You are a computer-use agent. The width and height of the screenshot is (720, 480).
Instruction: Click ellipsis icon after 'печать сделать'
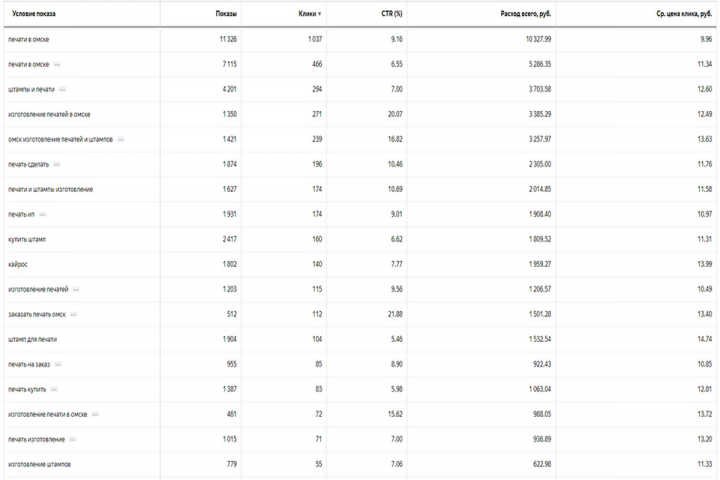(x=56, y=164)
